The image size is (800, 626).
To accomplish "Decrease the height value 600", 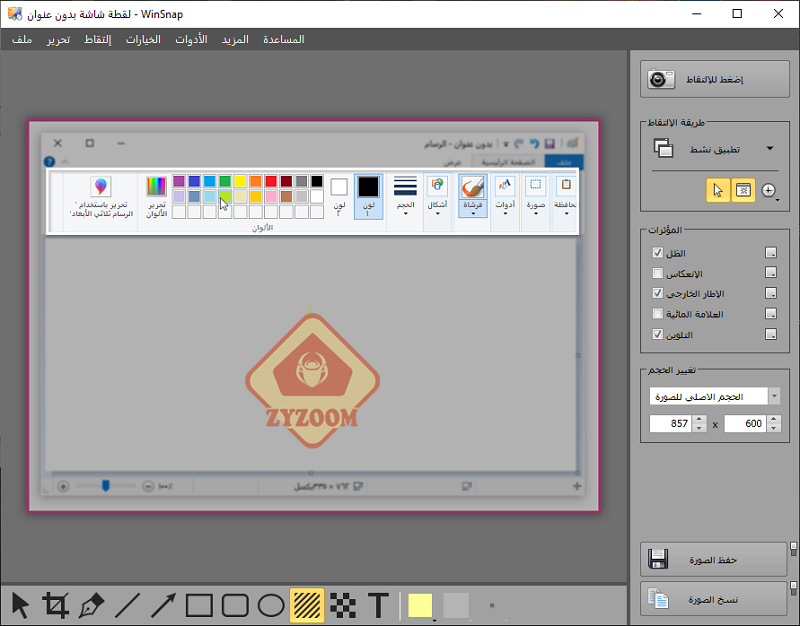I will 774,428.
